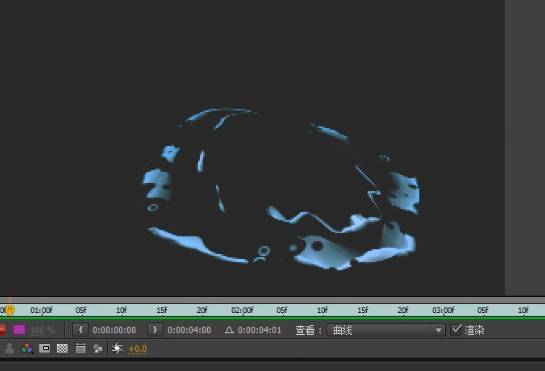Open the Show Channel RGB circles menu
Image resolution: width=545 pixels, height=371 pixels.
point(27,348)
